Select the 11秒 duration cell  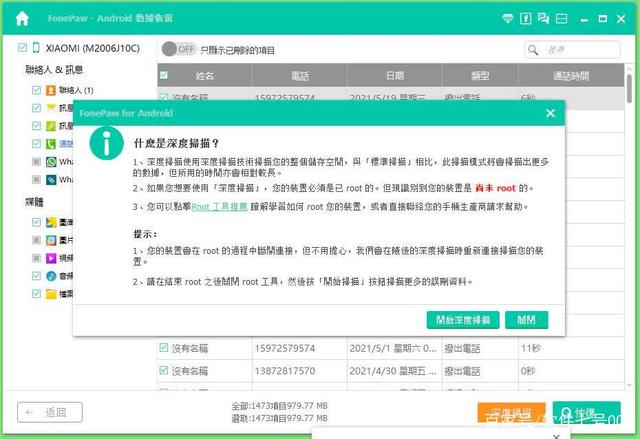point(571,348)
